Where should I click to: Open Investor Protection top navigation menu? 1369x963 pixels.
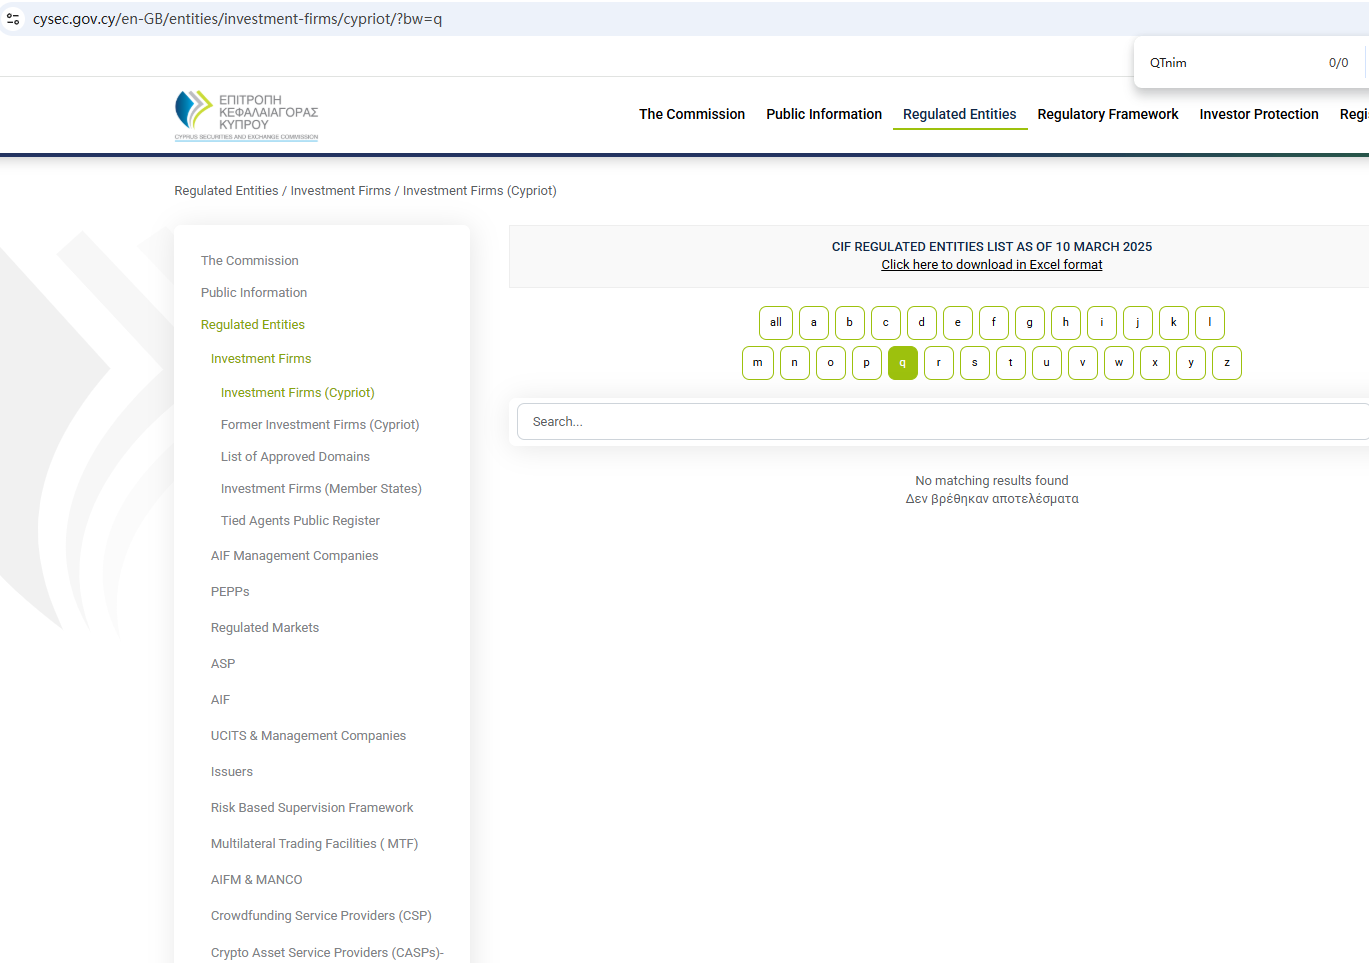pos(1259,114)
